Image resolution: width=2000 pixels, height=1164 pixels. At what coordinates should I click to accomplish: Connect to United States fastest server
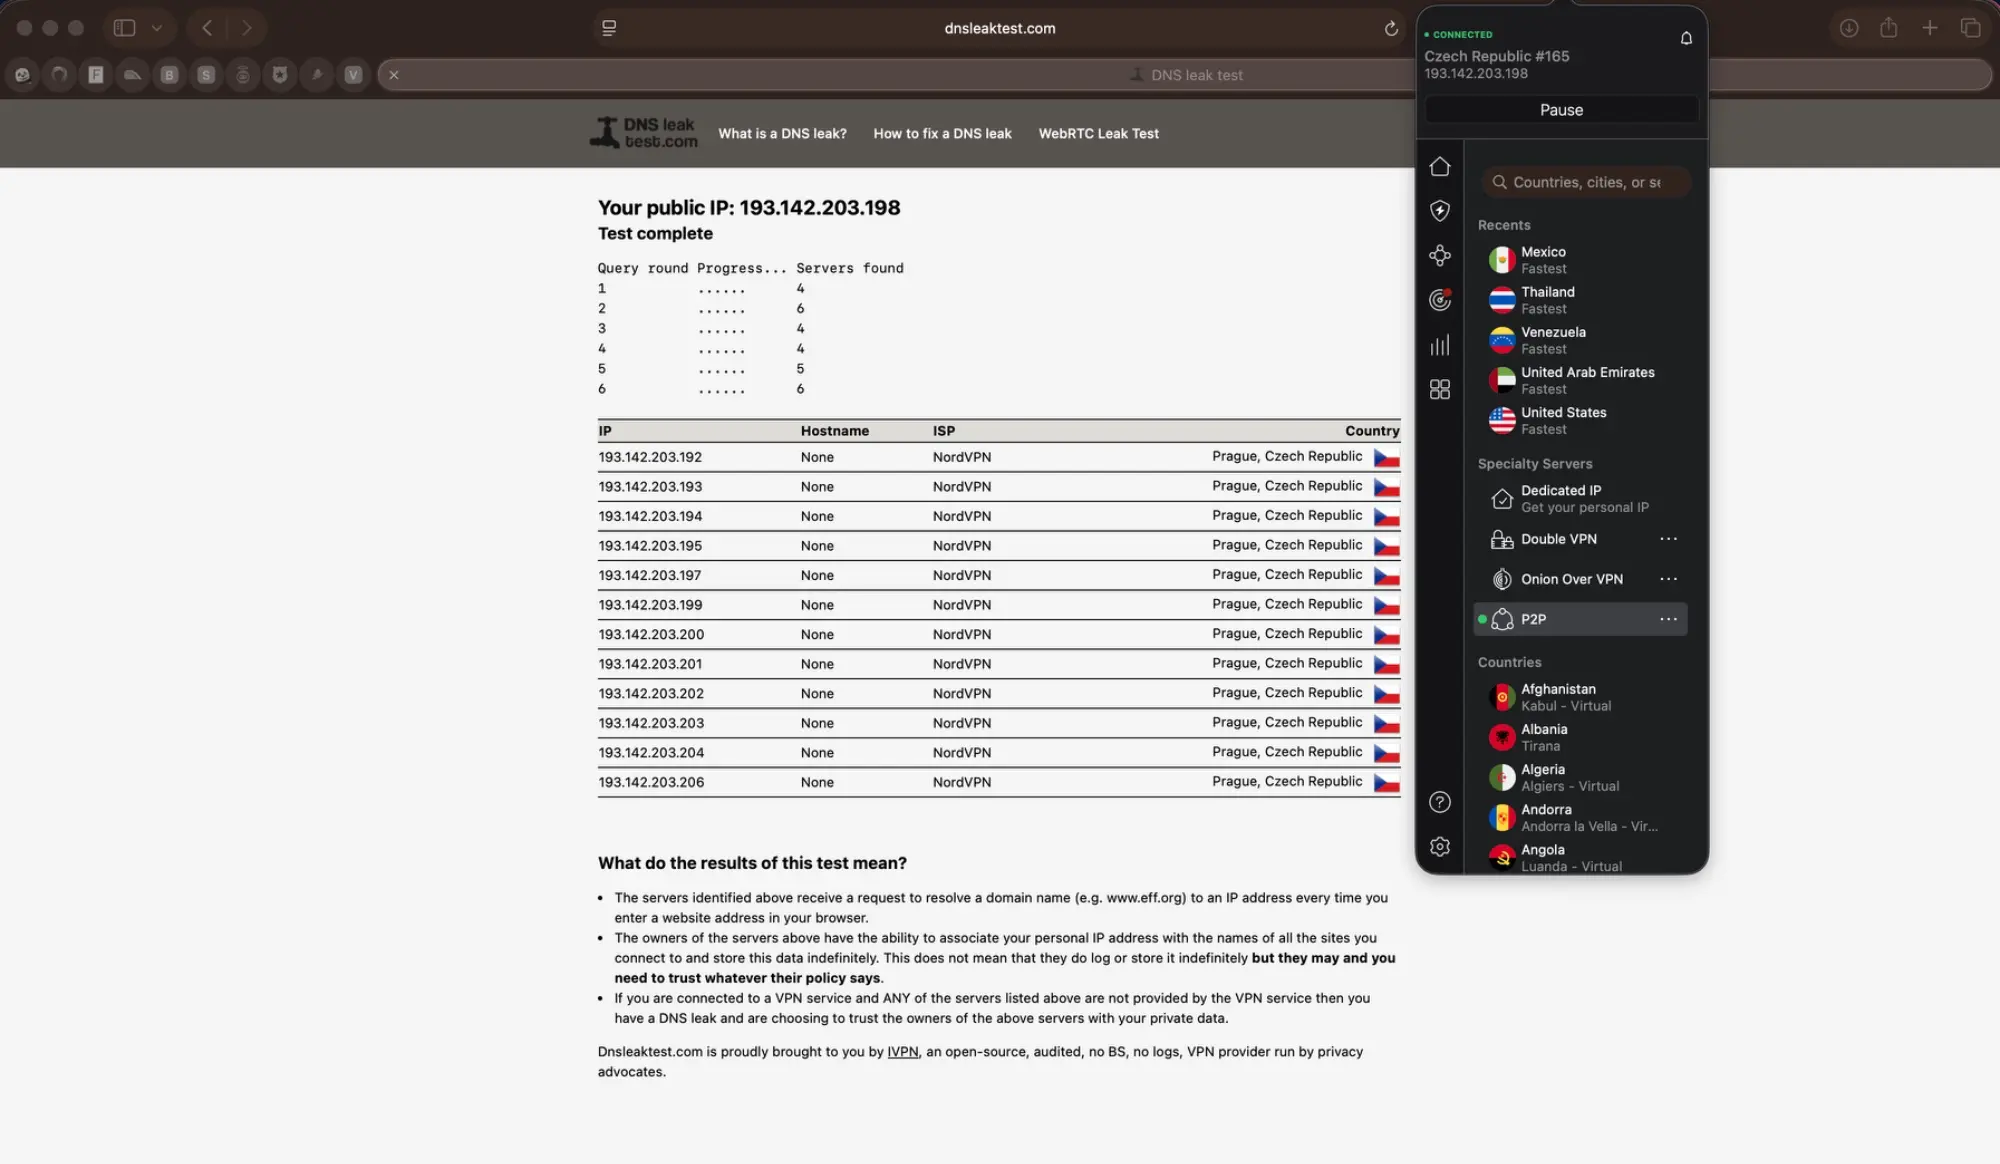pyautogui.click(x=1564, y=420)
